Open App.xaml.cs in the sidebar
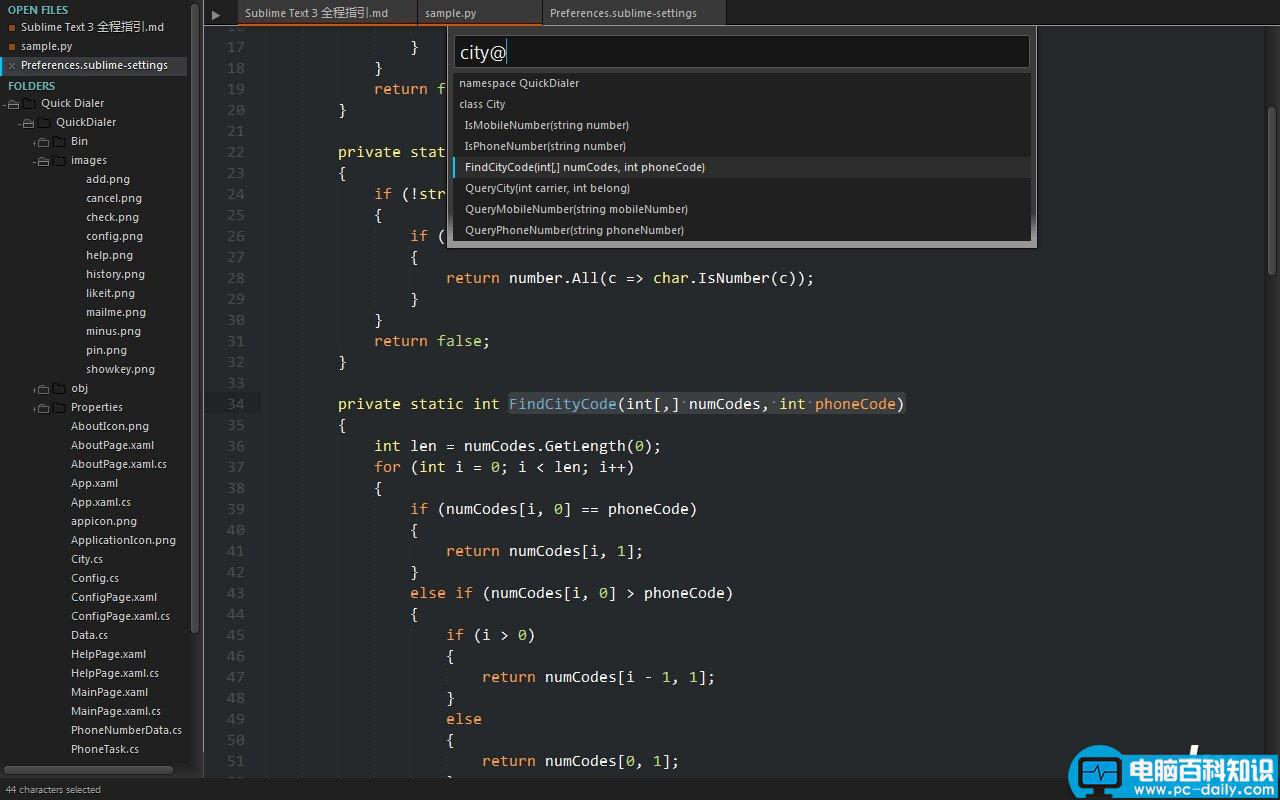Viewport: 1280px width, 800px height. pyautogui.click(x=101, y=503)
